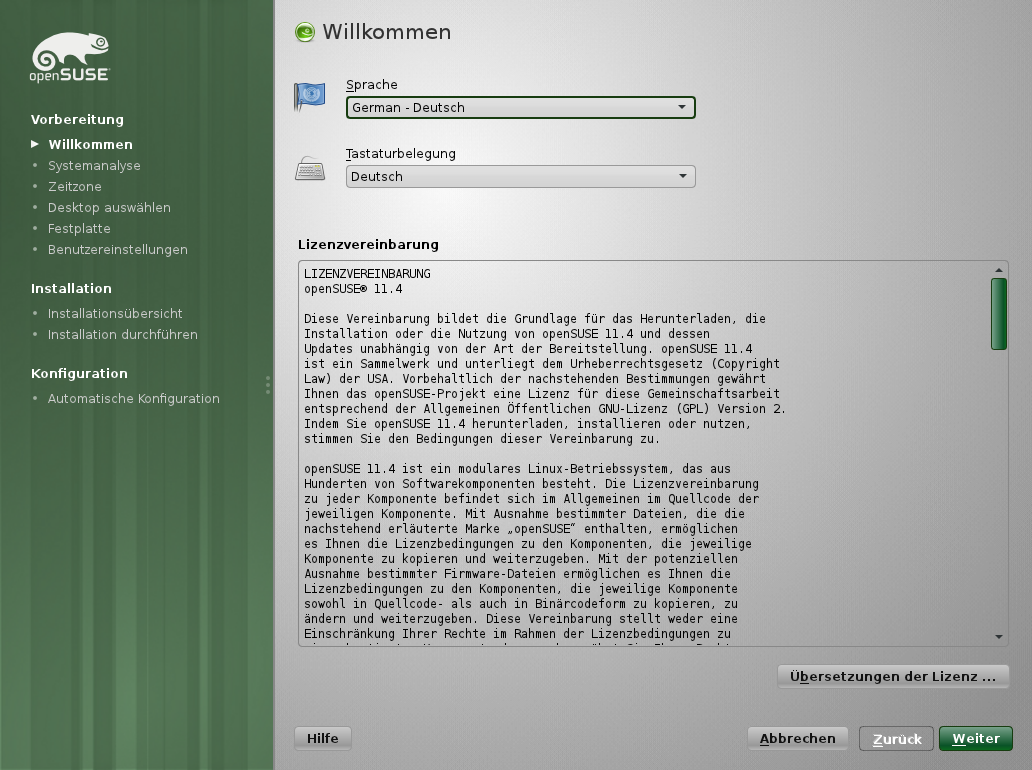The width and height of the screenshot is (1032, 770).
Task: Click the Zurück button
Action: pos(896,738)
